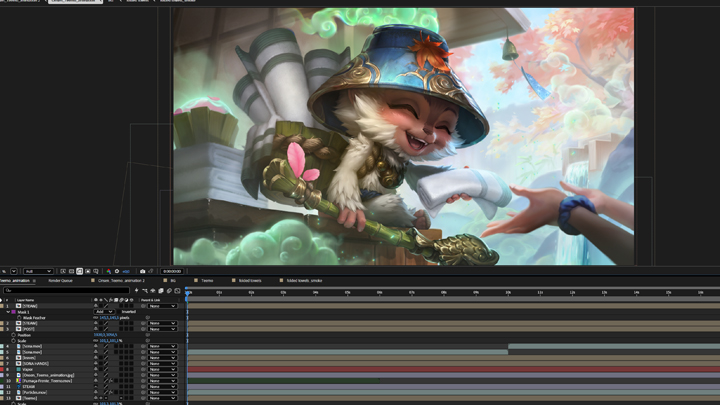The image size is (720, 405).
Task: Toggle constrain proportions link for Mask Feather
Action: [x=96, y=317]
